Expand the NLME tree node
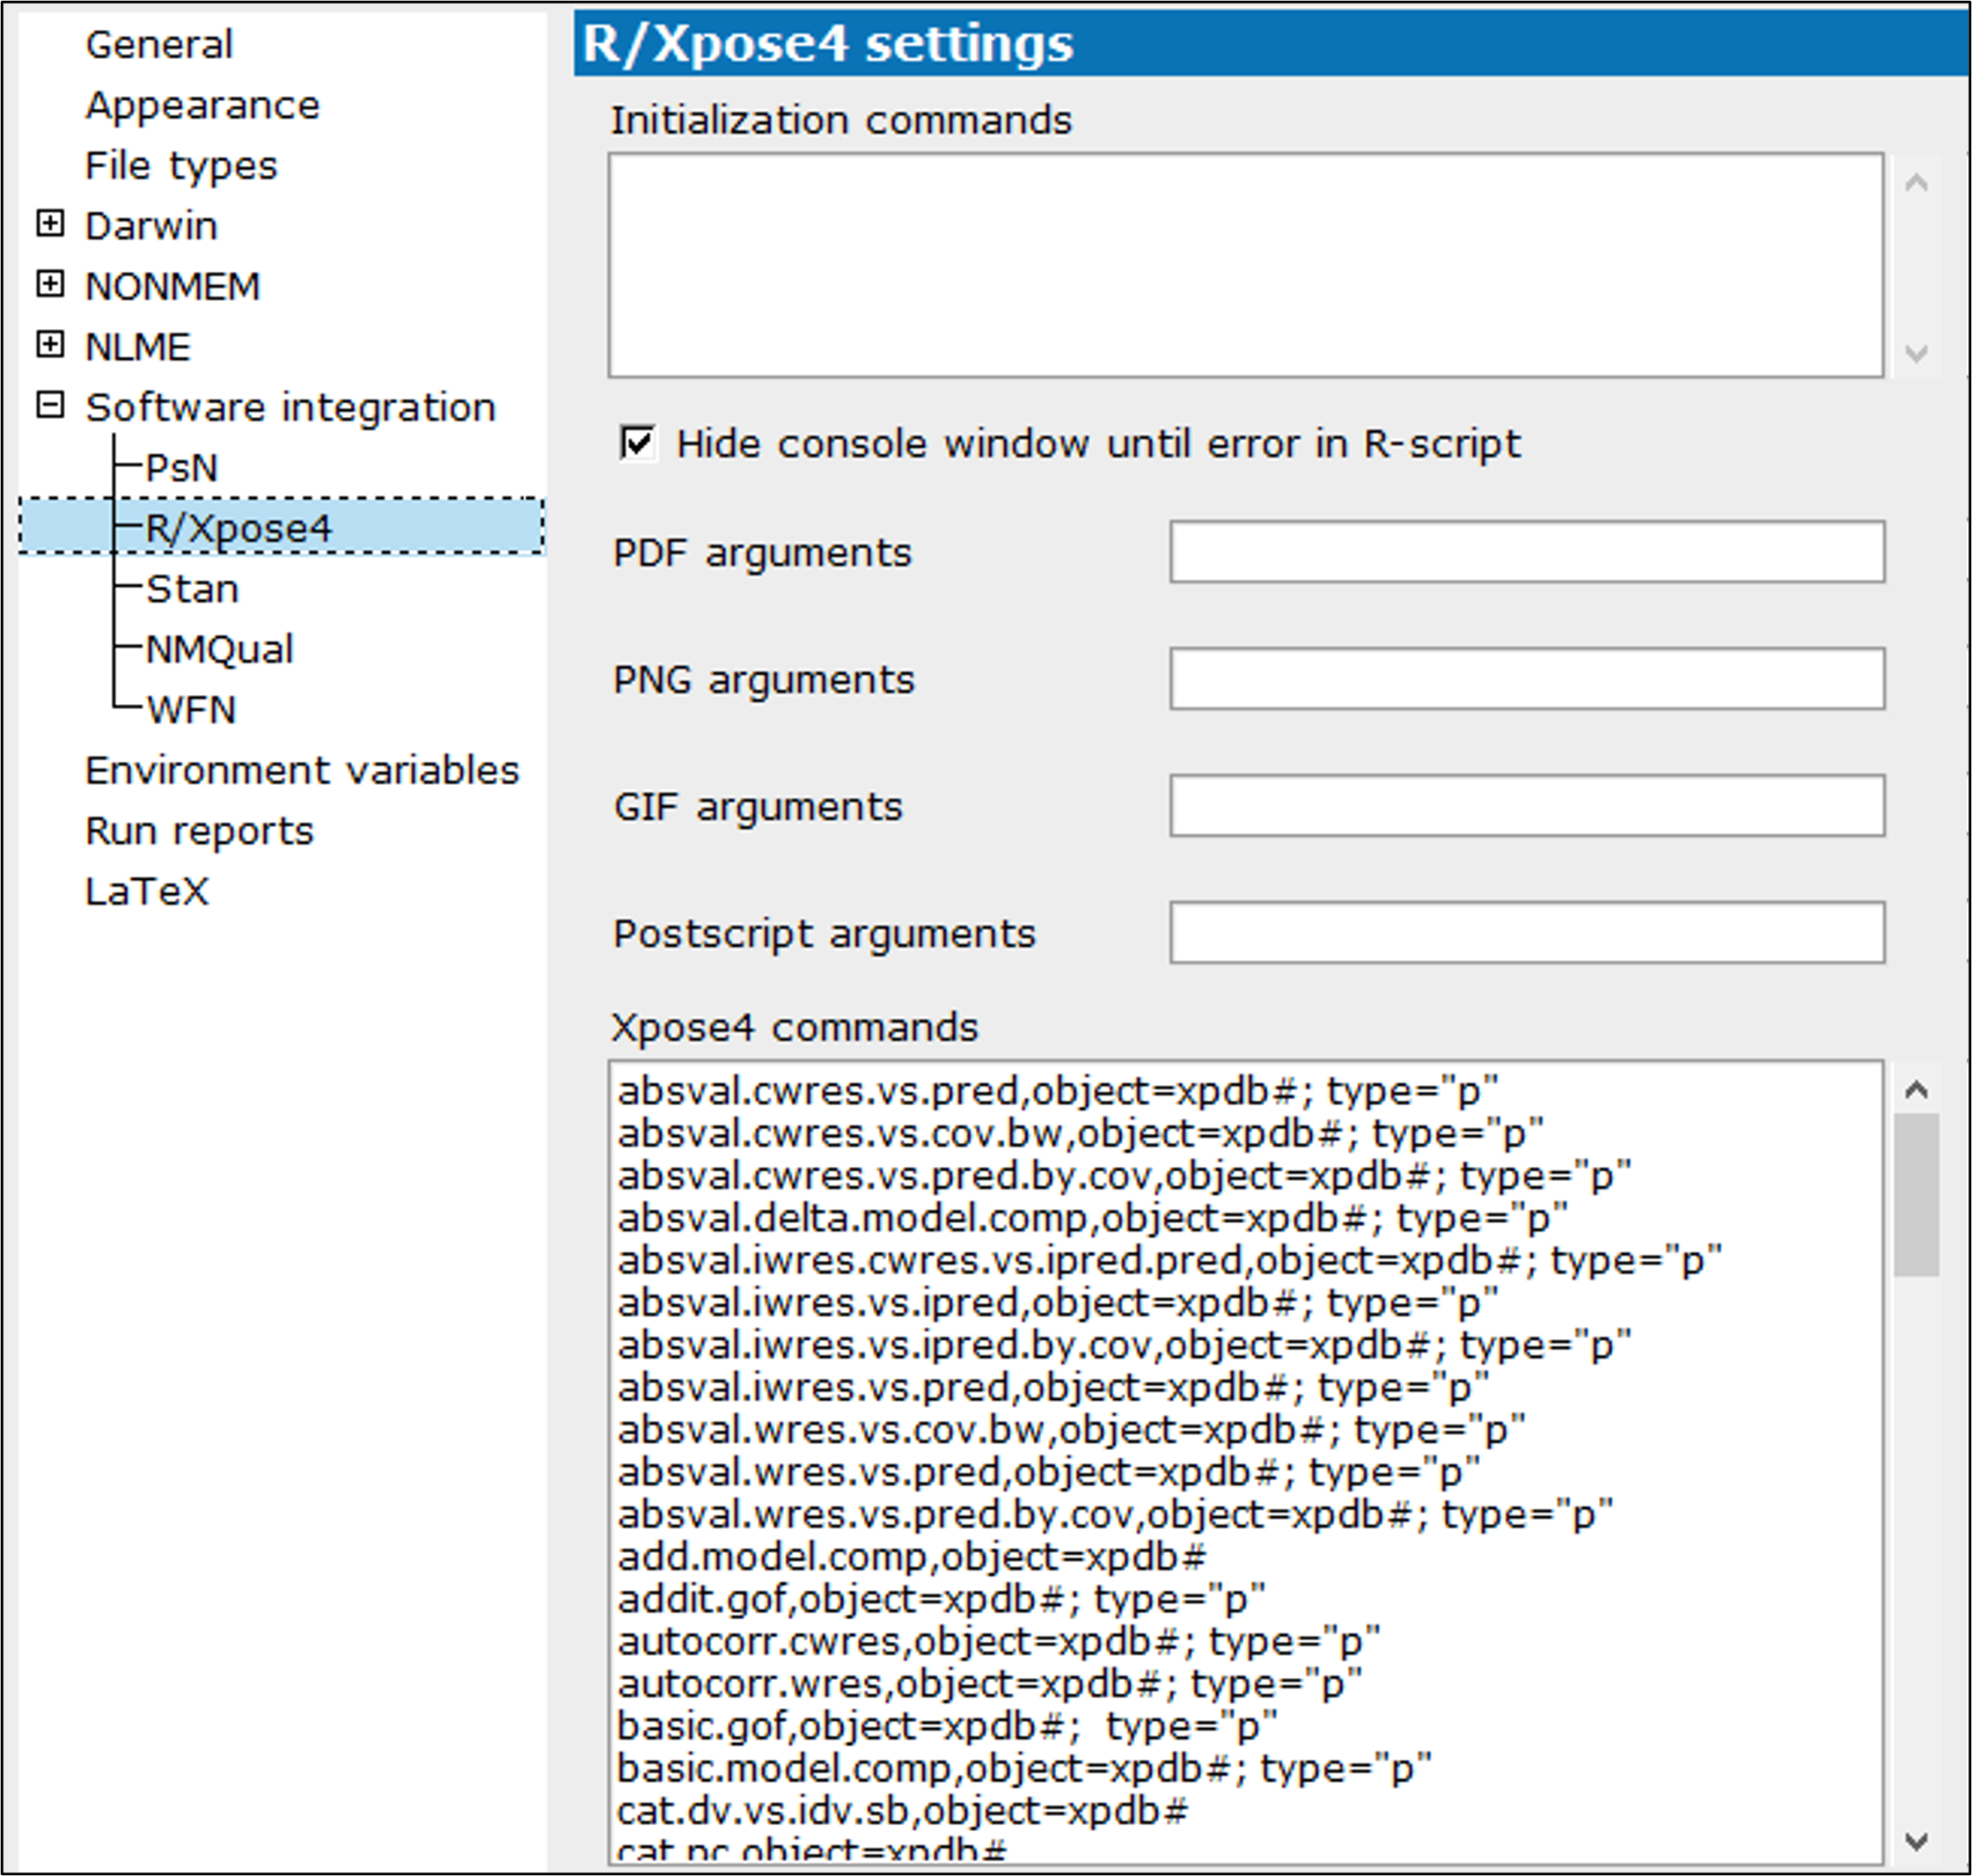This screenshot has width=1972, height=1876. [50, 344]
